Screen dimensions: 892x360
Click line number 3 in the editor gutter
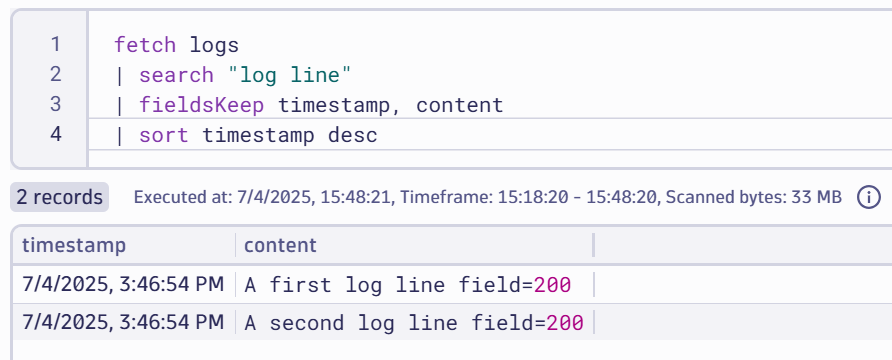tap(55, 105)
